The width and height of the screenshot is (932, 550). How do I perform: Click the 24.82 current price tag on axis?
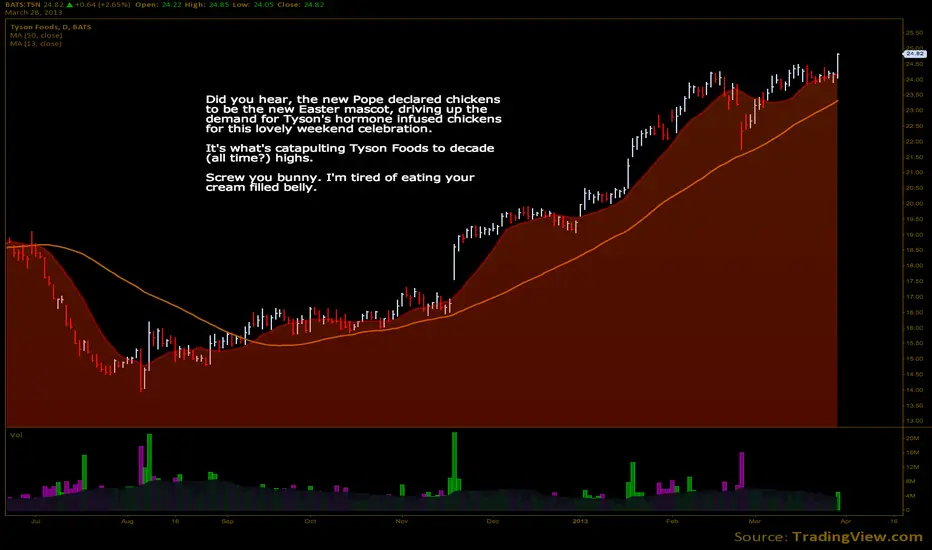915,54
